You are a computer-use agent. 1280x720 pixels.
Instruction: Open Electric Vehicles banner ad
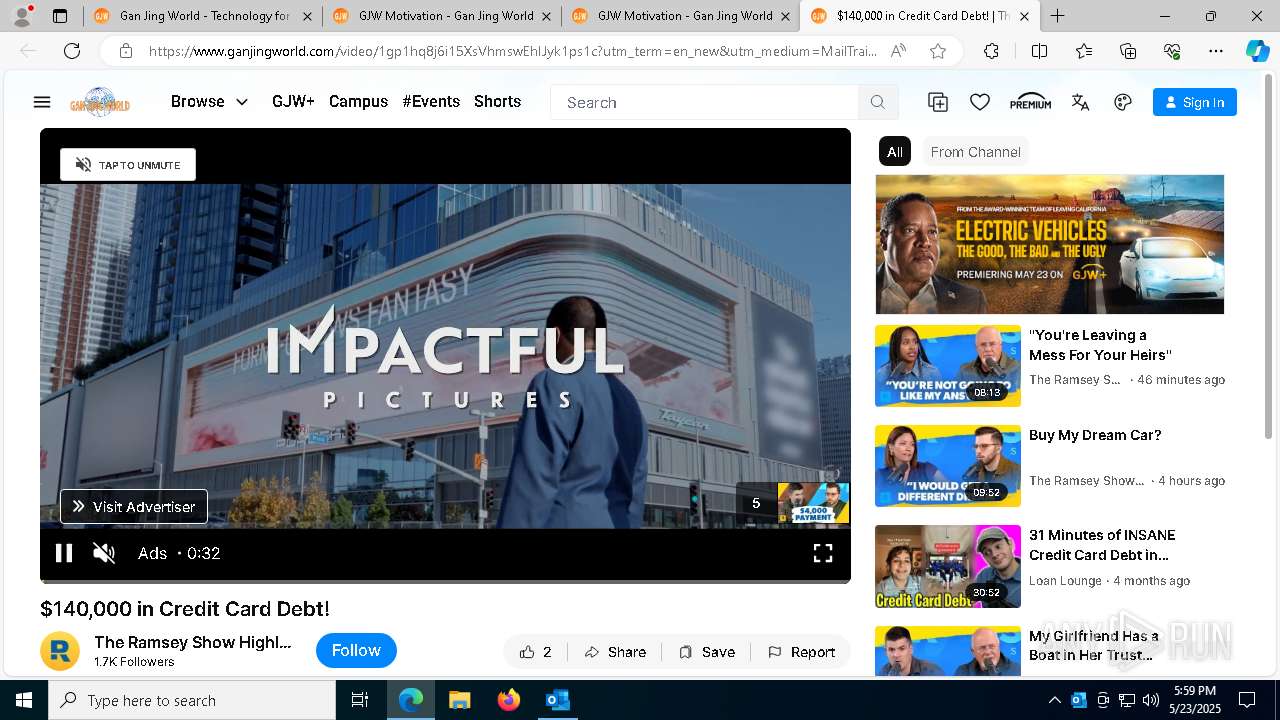(1050, 244)
